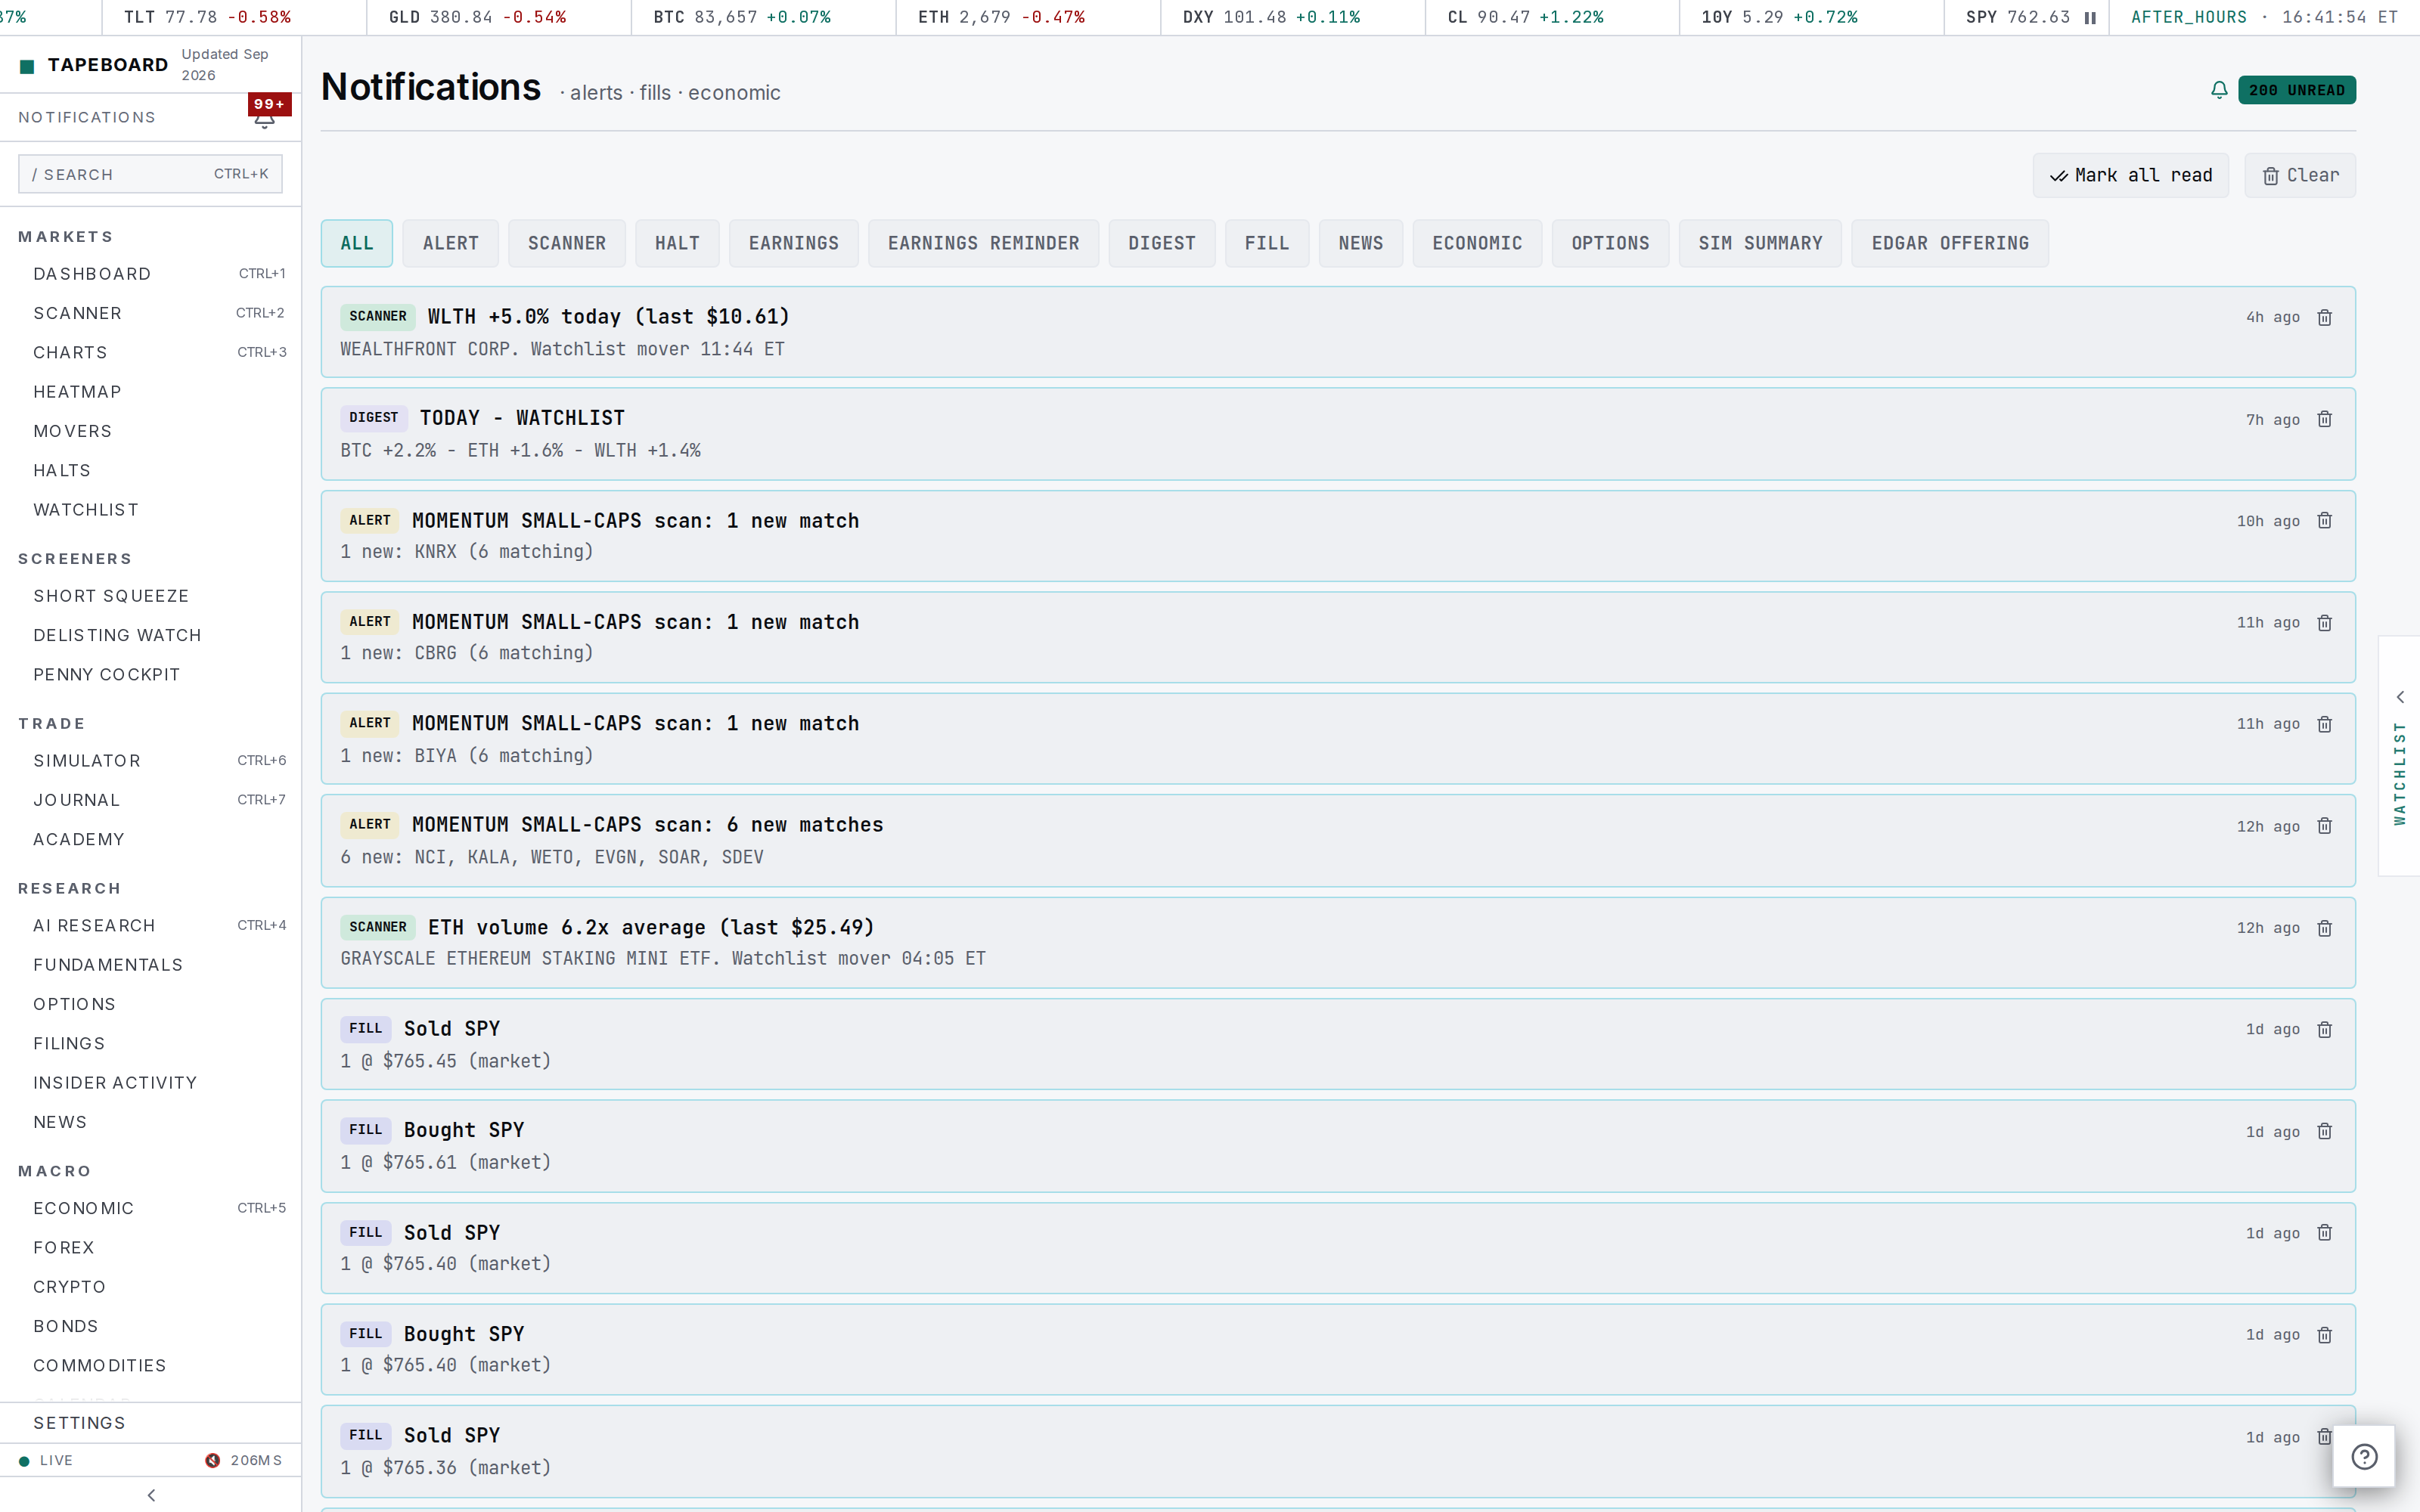Pause the ticker tape scrolling
Viewport: 2420px width, 1512px height.
(2090, 17)
